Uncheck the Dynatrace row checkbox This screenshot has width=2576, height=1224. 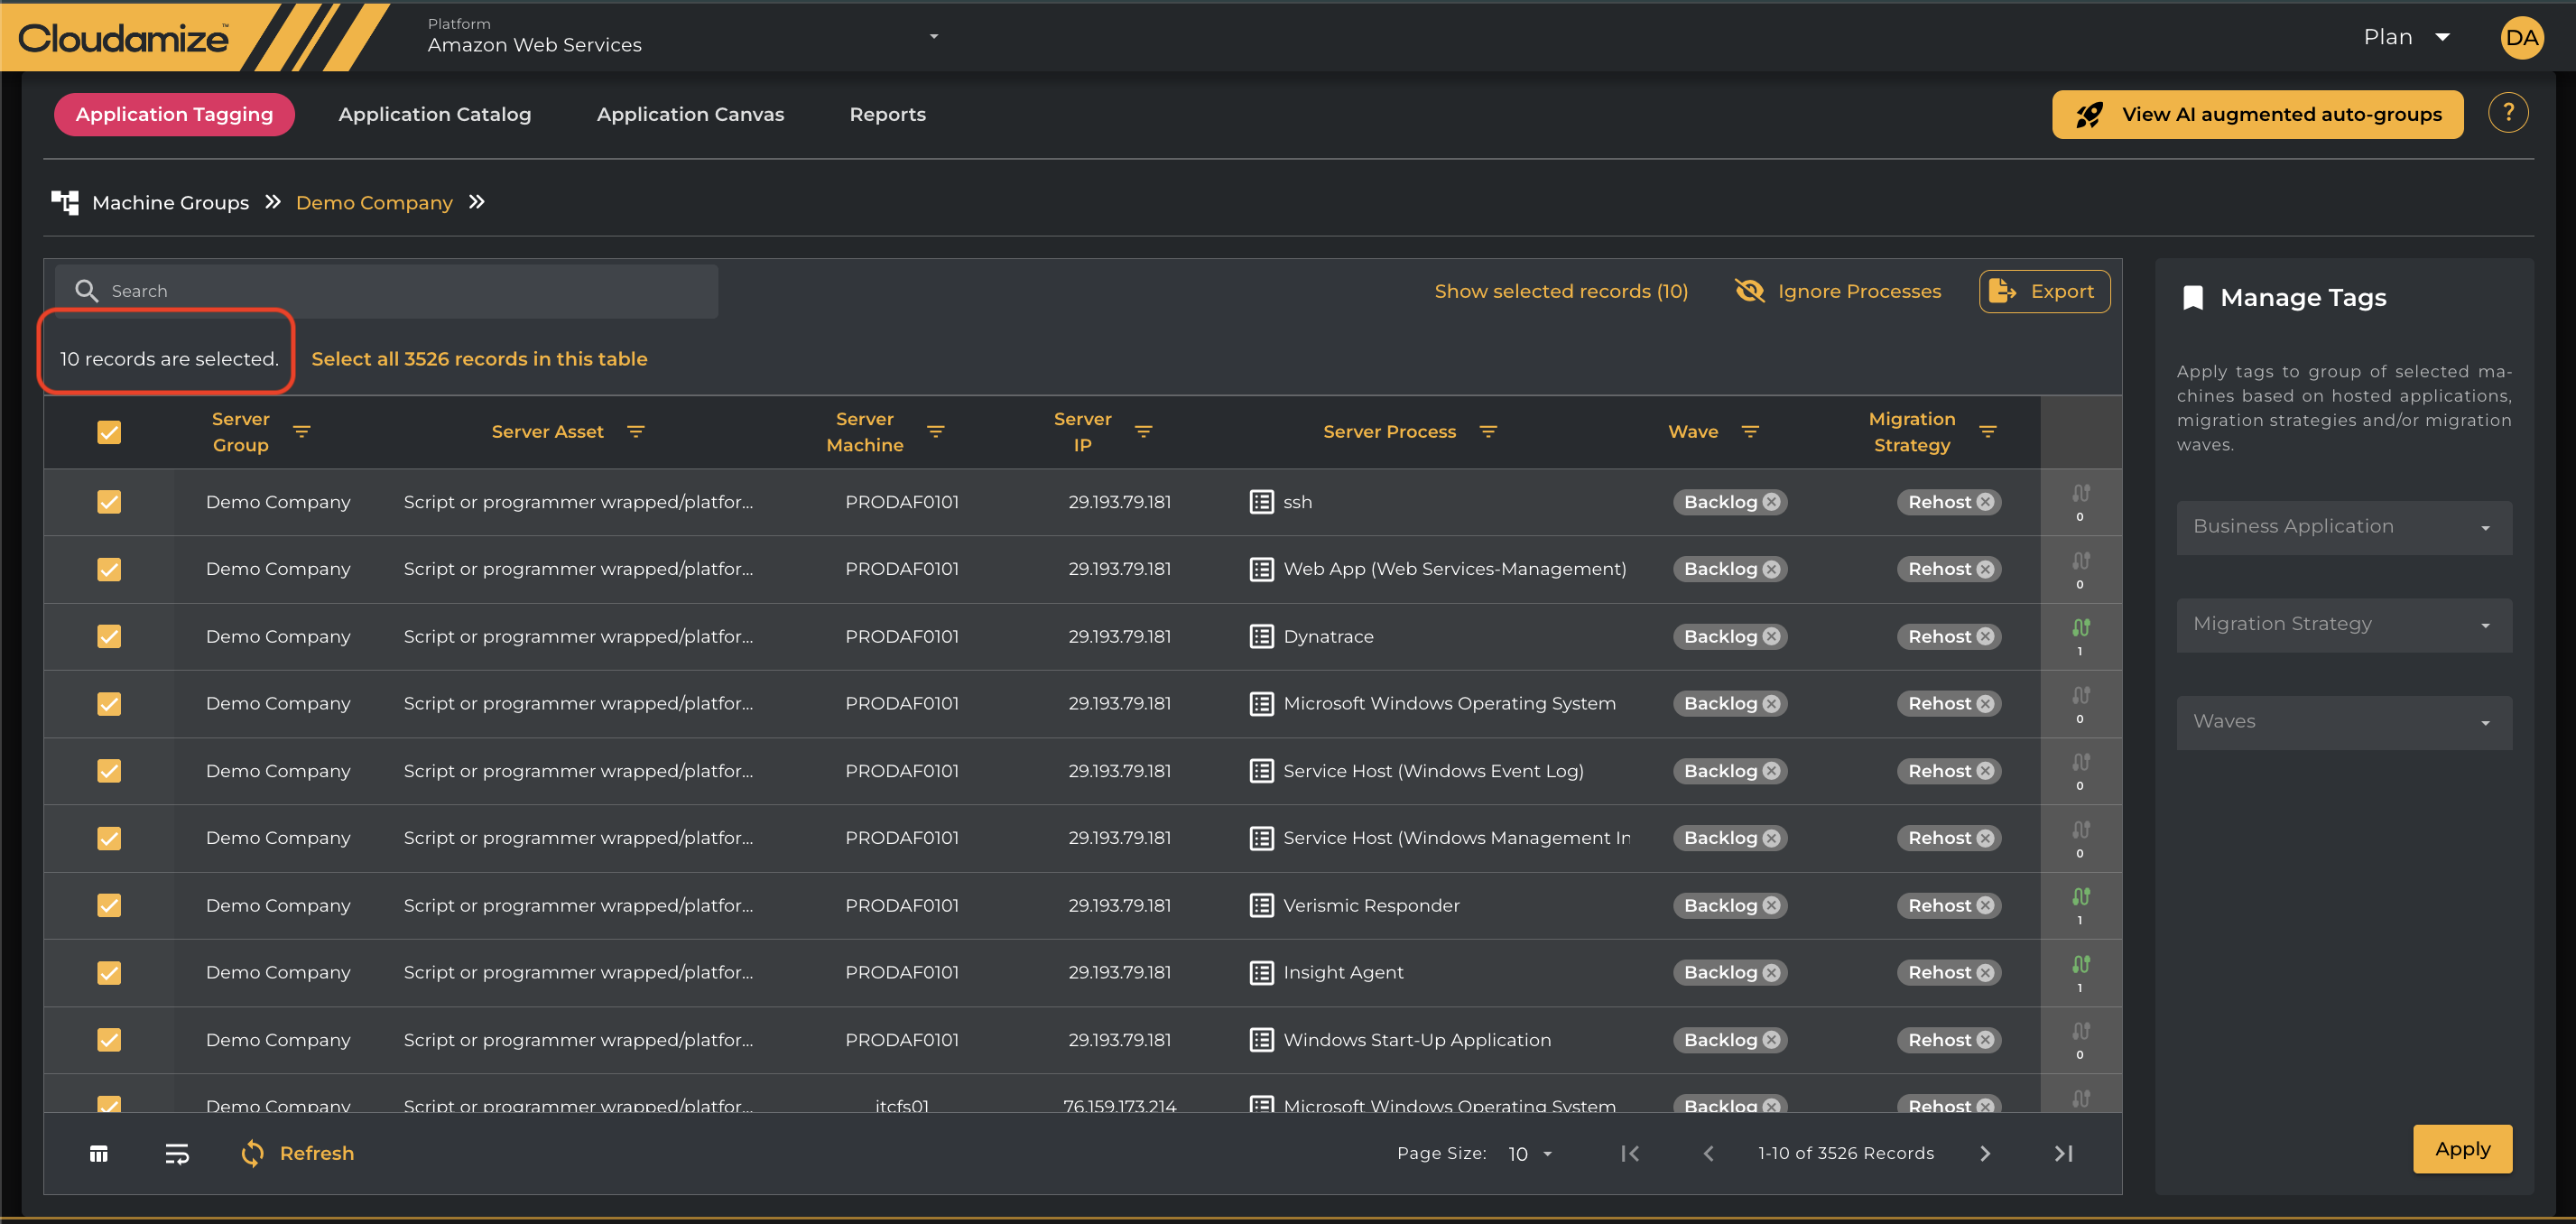(109, 636)
